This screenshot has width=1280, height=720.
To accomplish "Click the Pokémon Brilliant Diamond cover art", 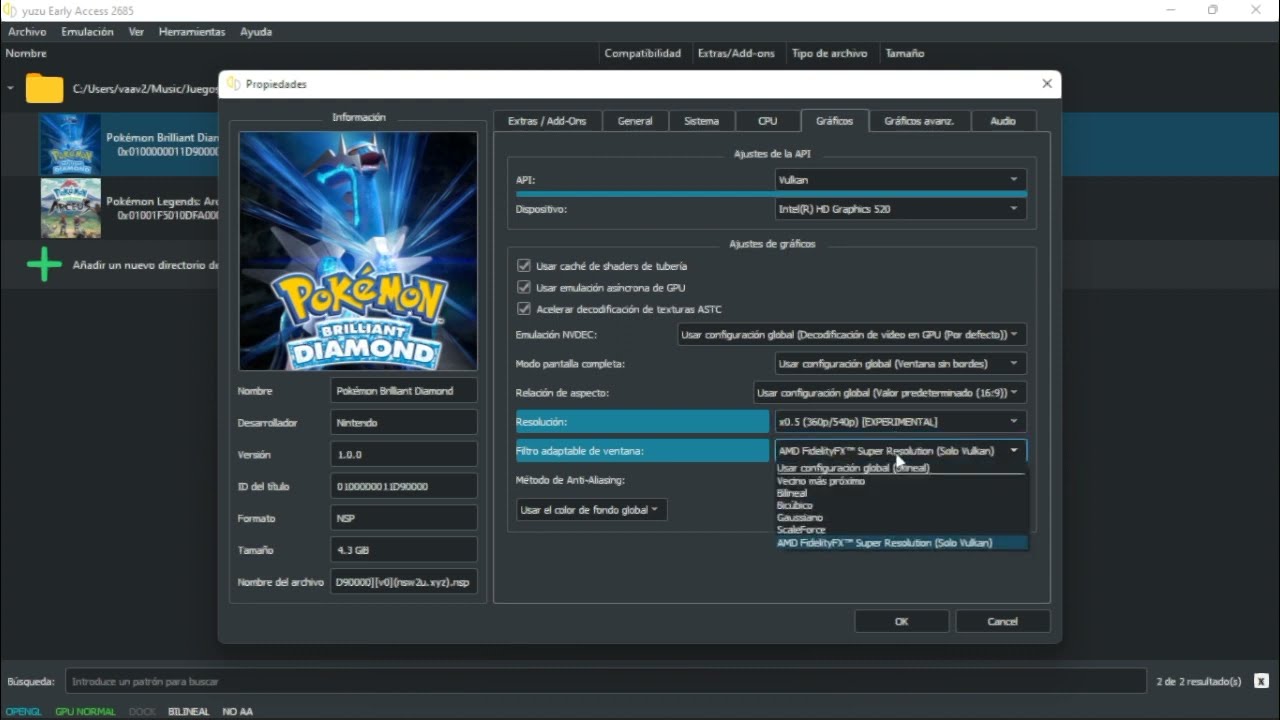I will click(x=358, y=251).
